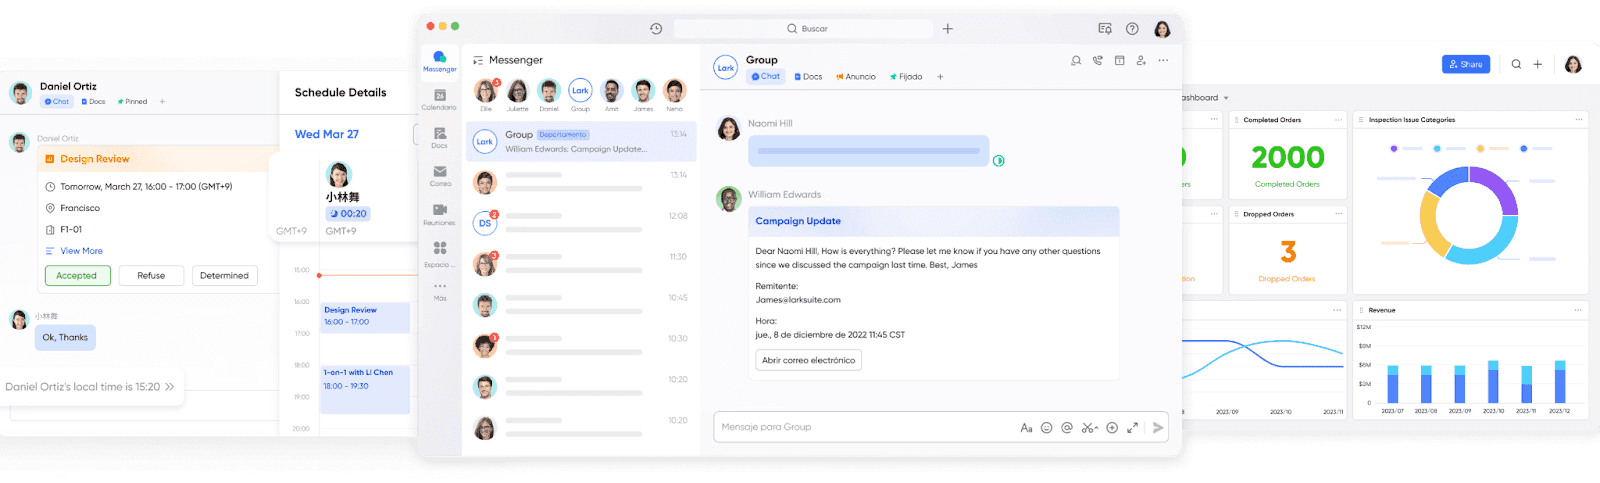Switch to the Group Chat tab

(766, 77)
